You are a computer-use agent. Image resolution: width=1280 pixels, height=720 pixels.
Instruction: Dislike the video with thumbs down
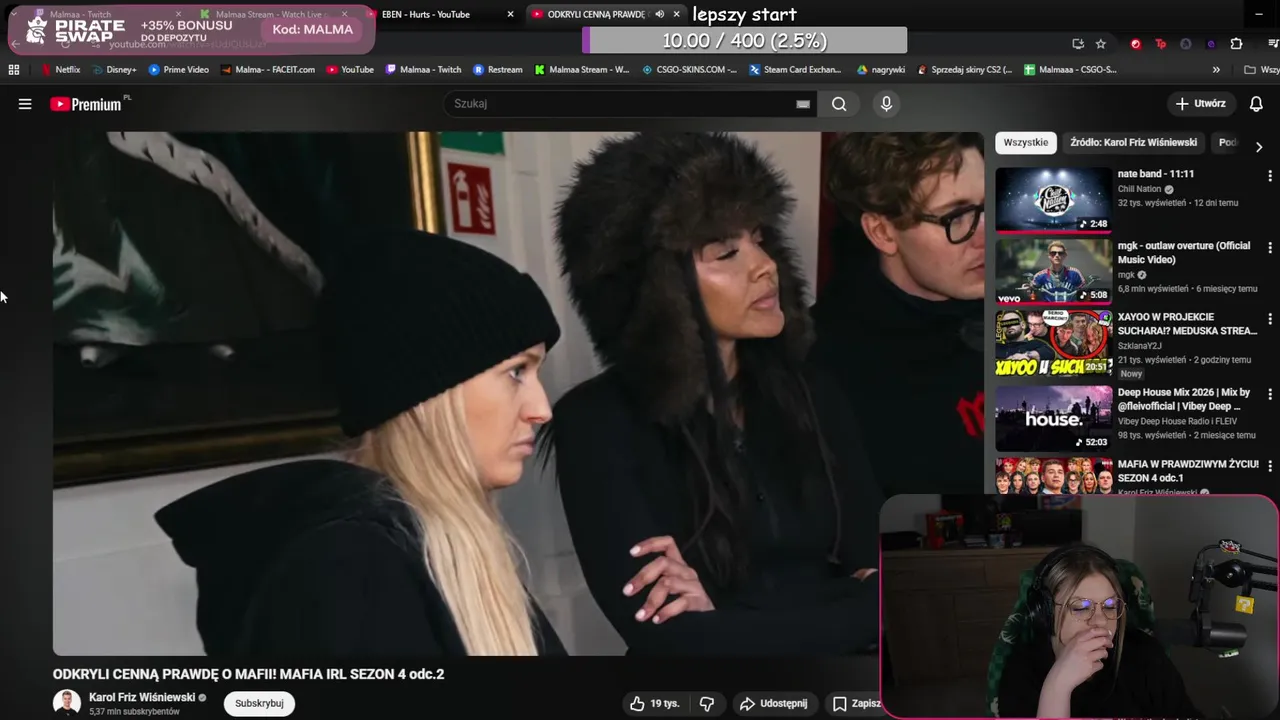[x=707, y=704]
